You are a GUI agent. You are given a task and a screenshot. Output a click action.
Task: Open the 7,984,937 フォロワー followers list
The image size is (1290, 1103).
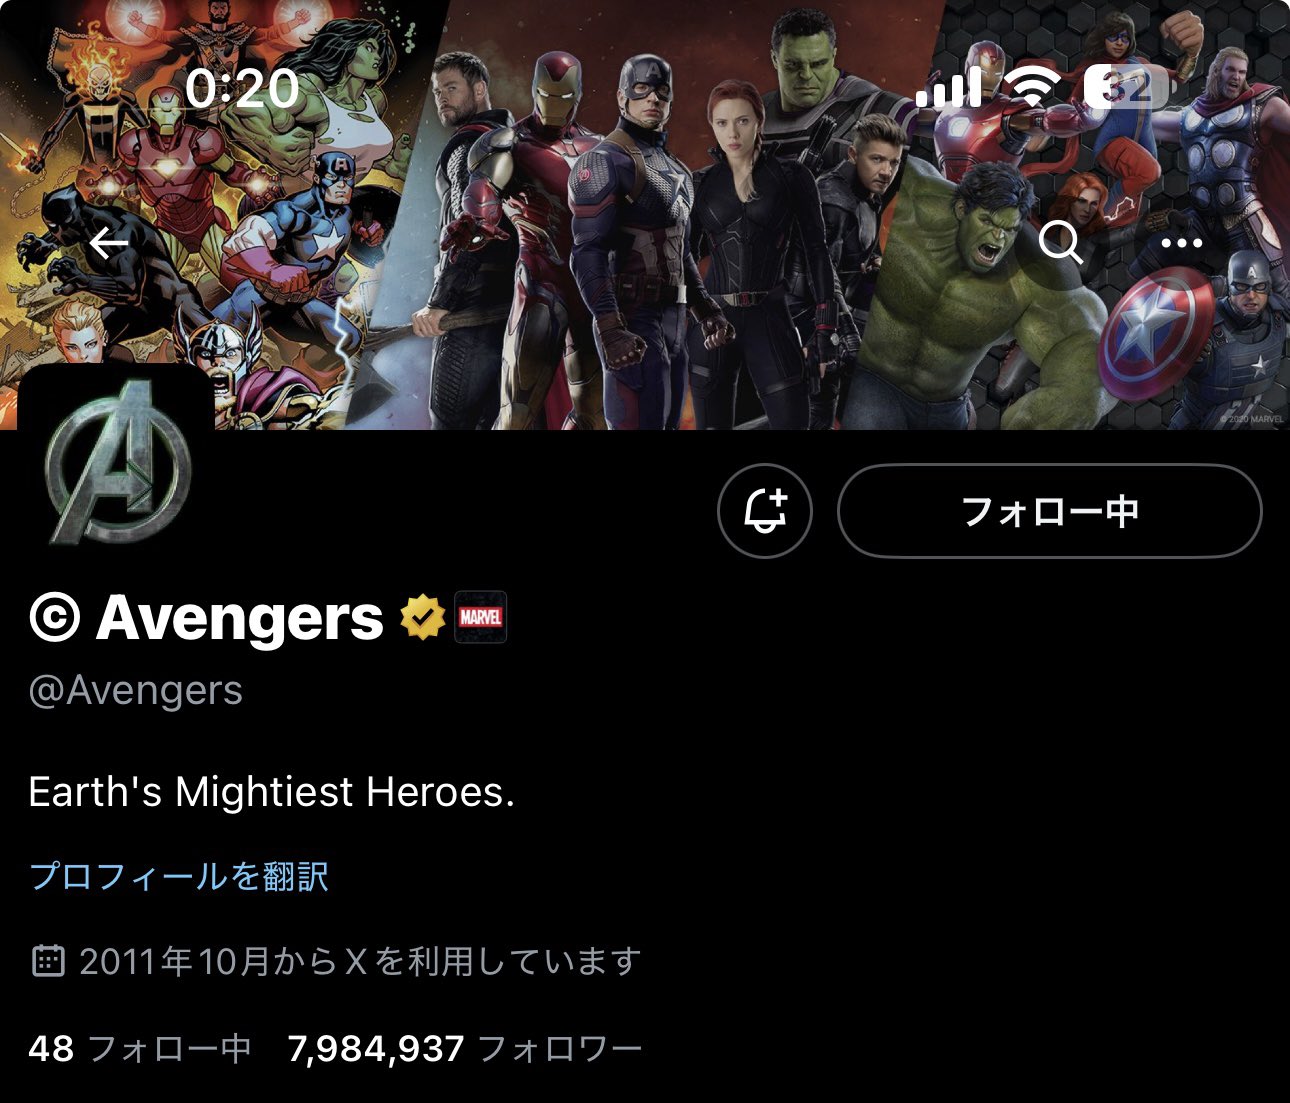click(x=465, y=1049)
